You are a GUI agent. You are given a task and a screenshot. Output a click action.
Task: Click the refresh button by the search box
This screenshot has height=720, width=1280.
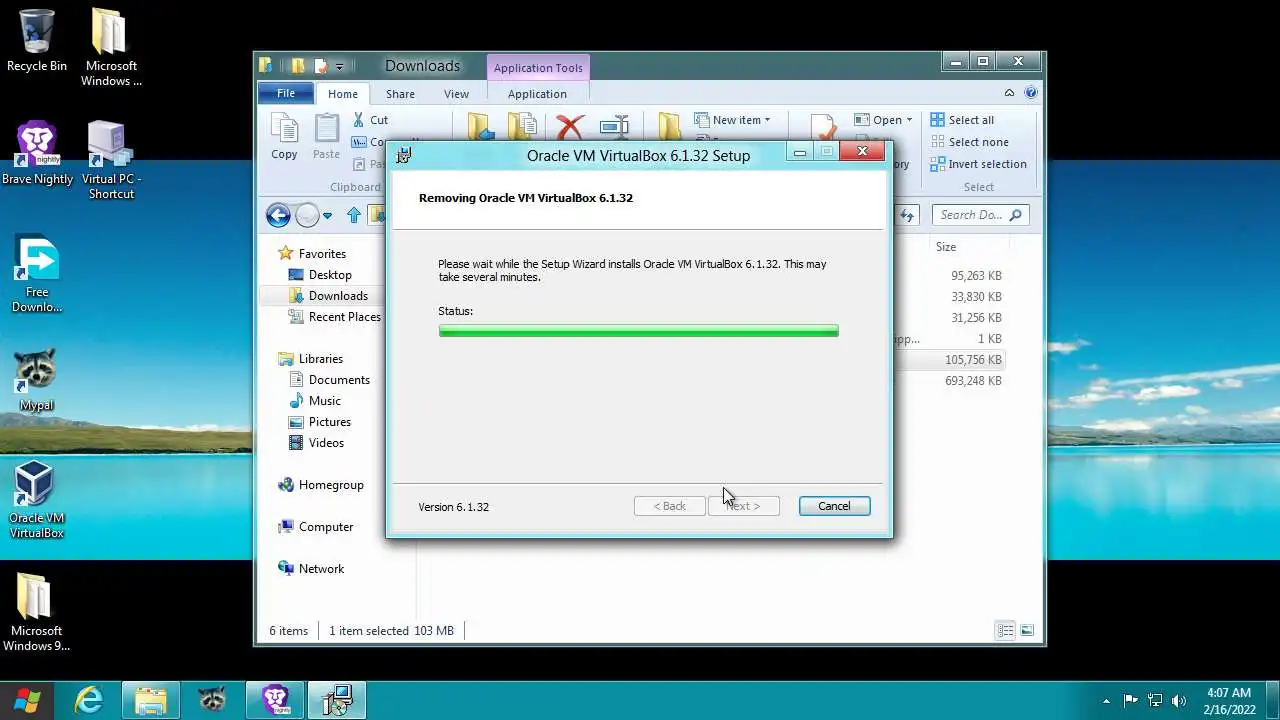coord(908,215)
